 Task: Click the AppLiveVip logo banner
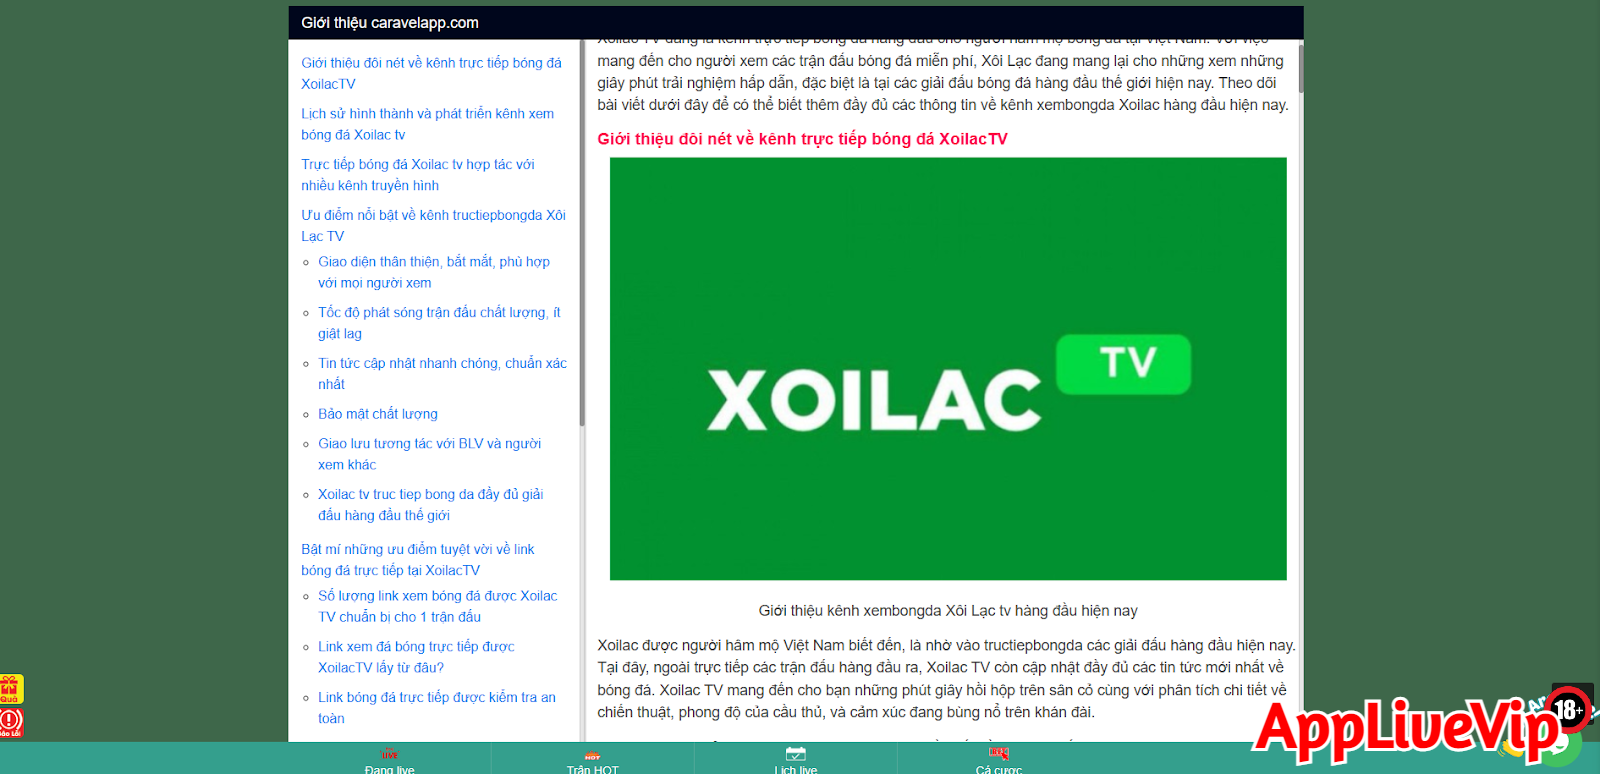point(1400,728)
